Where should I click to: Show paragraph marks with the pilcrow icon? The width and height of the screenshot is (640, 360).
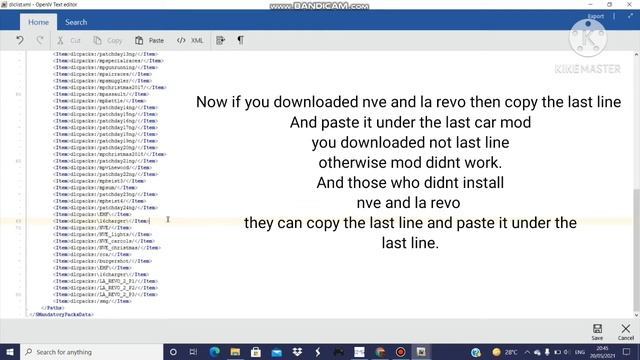click(240, 40)
